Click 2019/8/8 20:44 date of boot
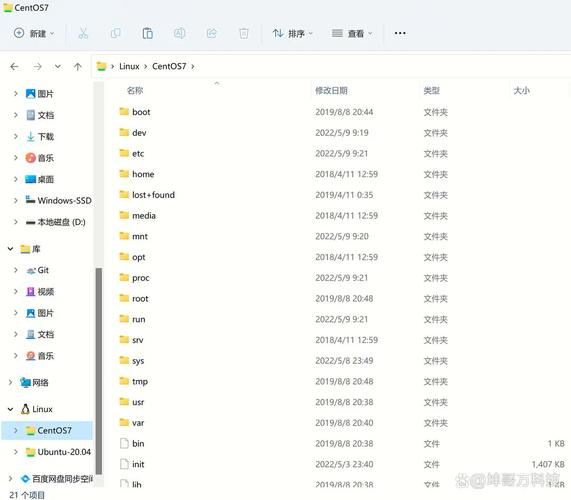 pyautogui.click(x=344, y=112)
